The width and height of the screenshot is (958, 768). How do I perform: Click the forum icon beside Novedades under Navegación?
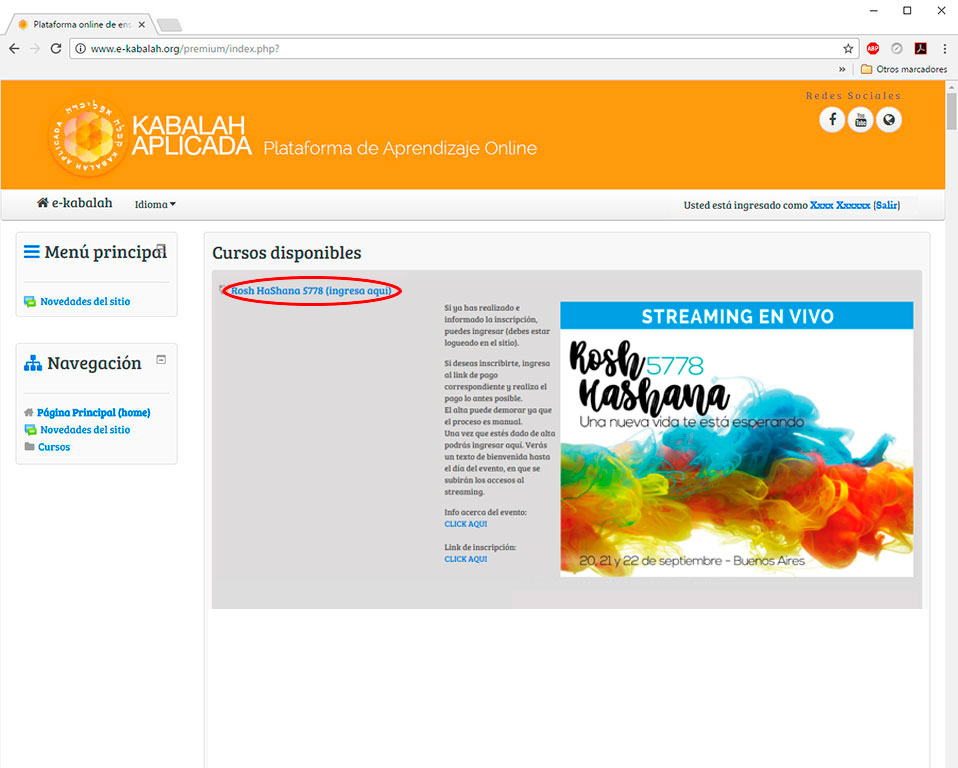click(x=30, y=430)
